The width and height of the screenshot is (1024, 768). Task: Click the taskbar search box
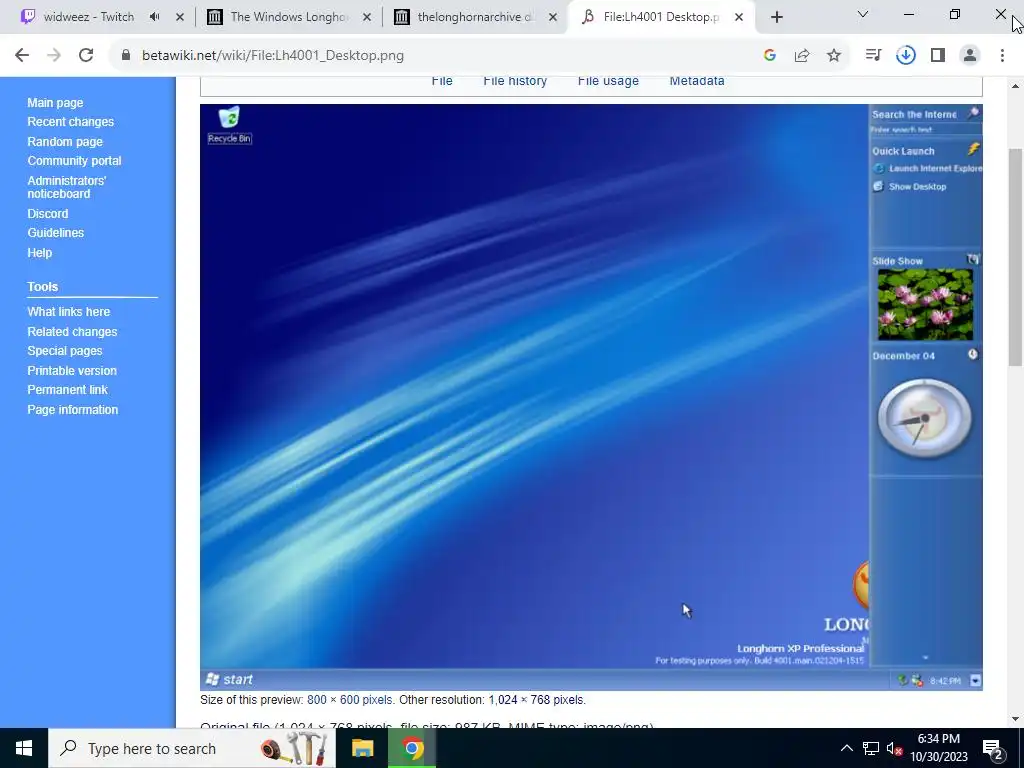coord(192,748)
